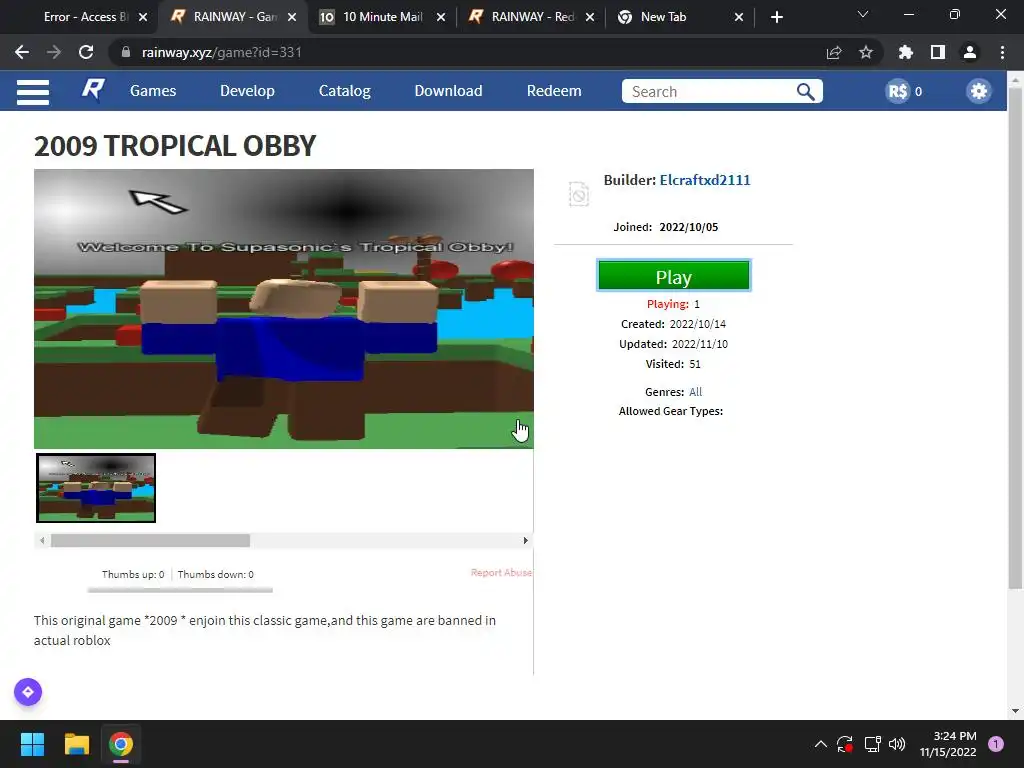Open the Redeem menu item
This screenshot has height=768, width=1024.
[554, 91]
